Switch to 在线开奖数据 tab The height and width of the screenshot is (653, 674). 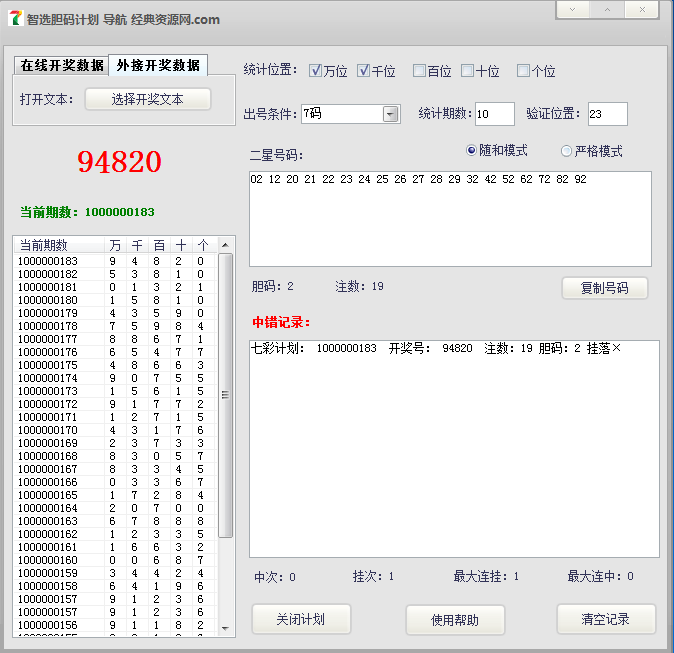pyautogui.click(x=61, y=65)
